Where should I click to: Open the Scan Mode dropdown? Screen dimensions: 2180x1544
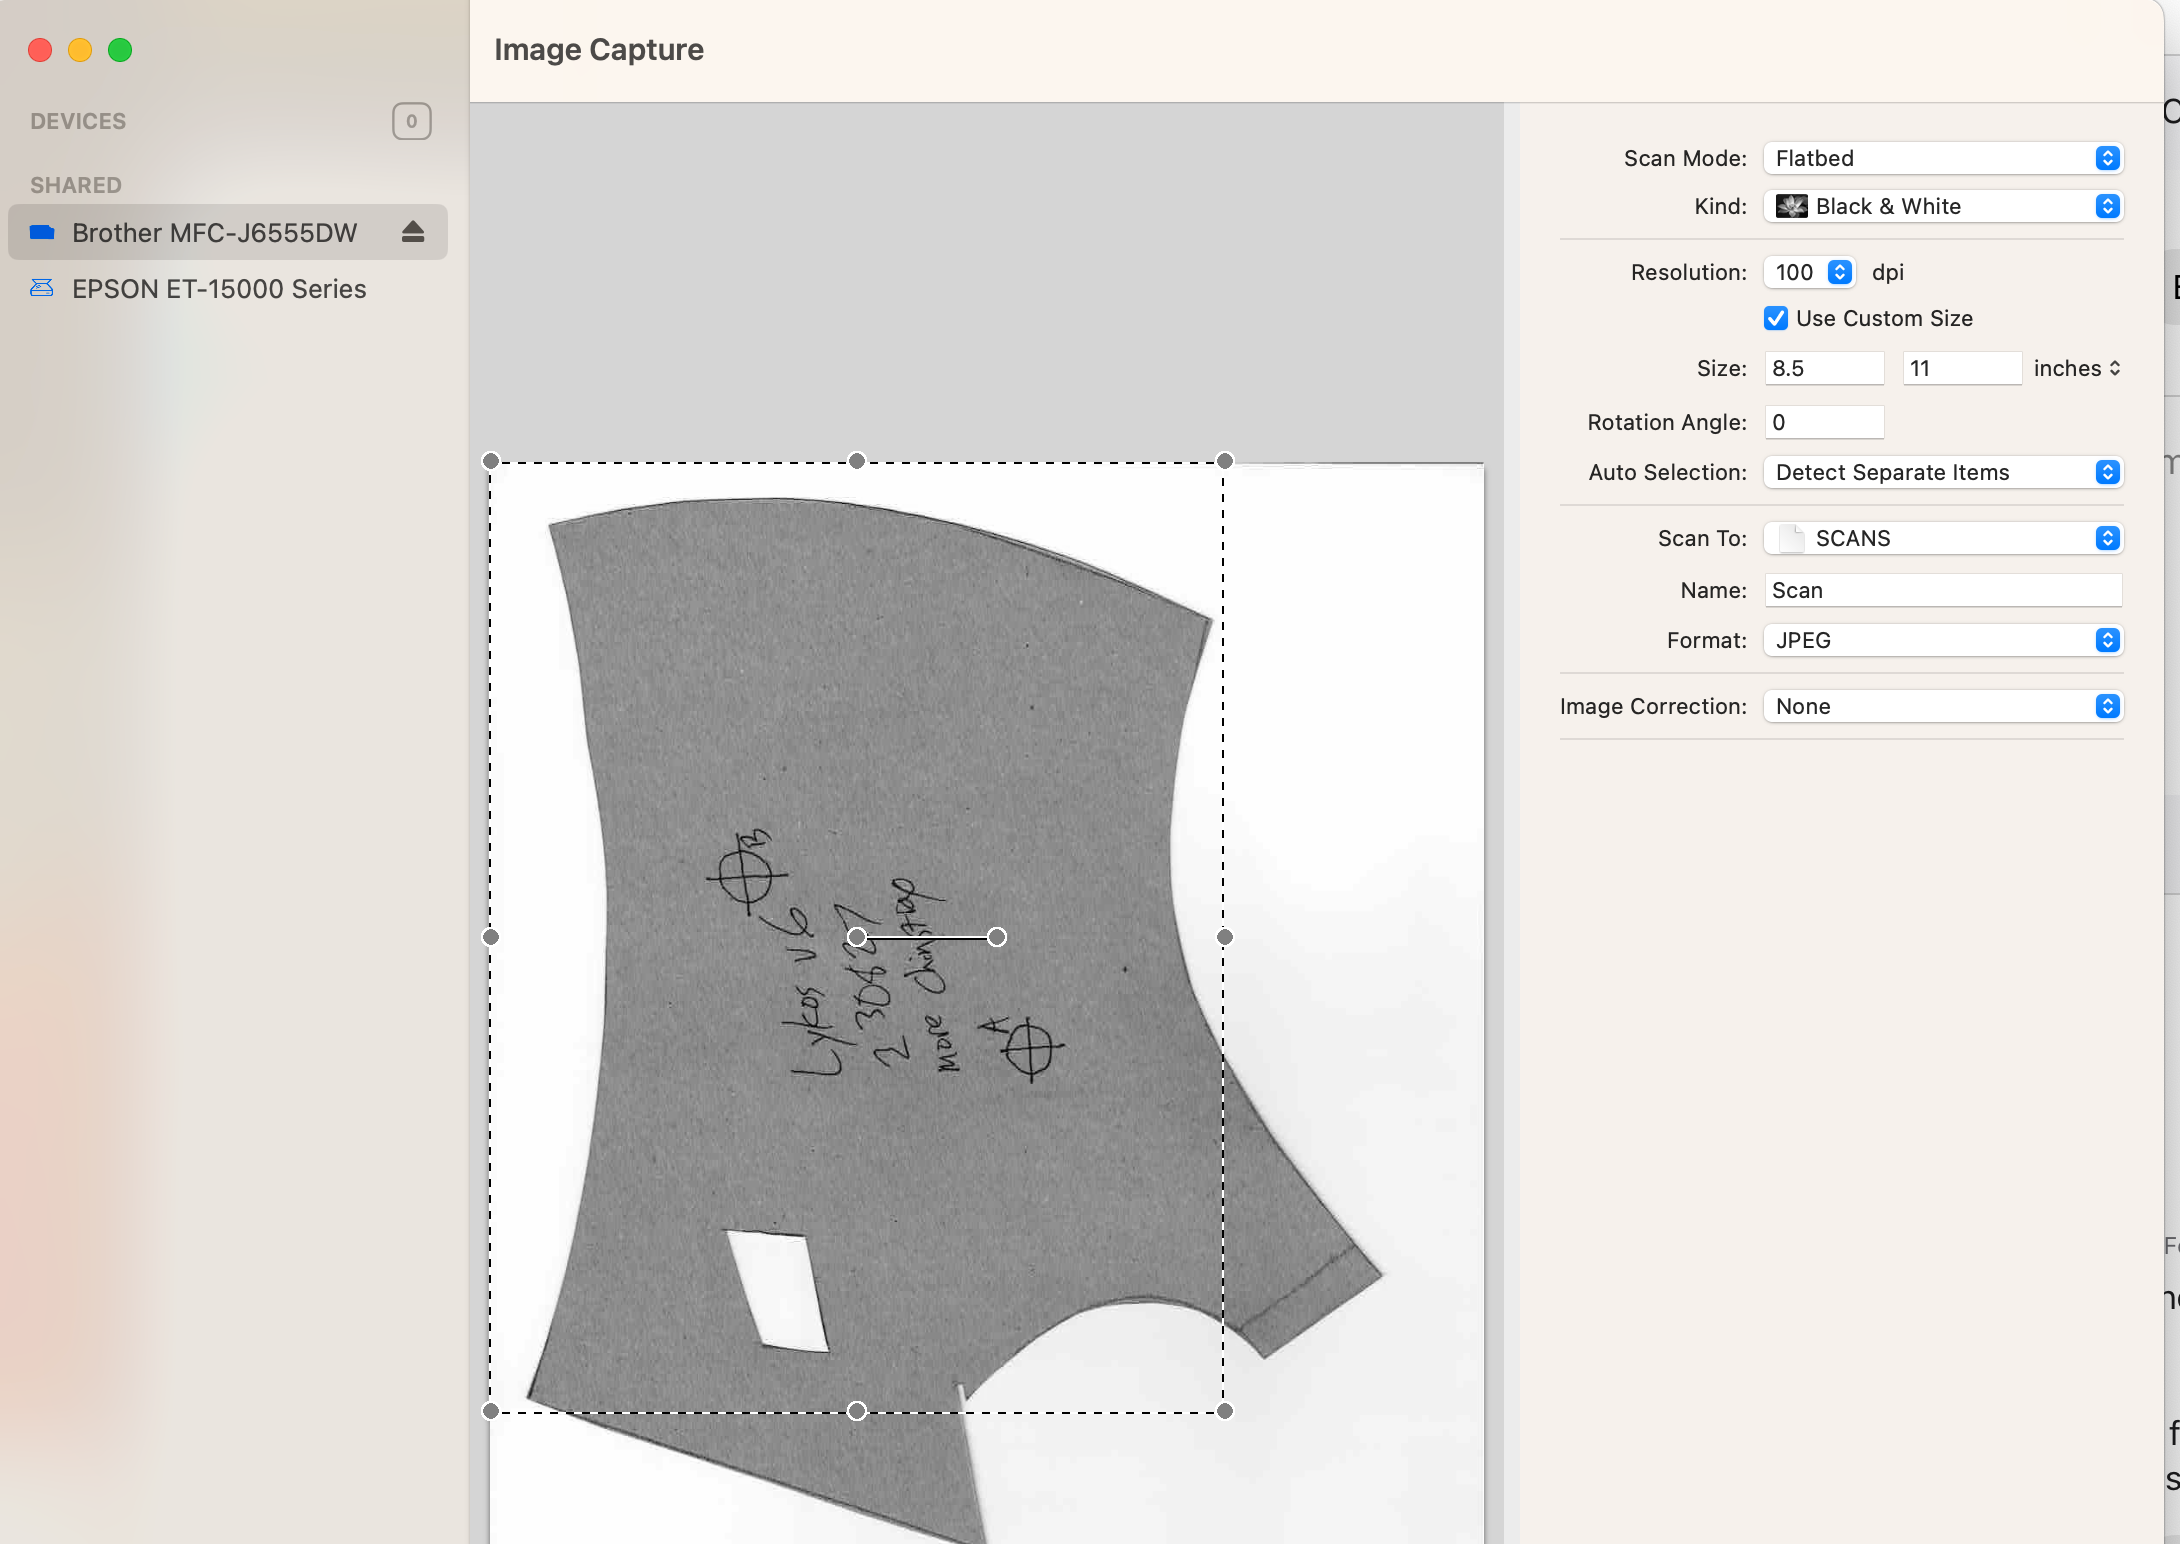[1942, 158]
